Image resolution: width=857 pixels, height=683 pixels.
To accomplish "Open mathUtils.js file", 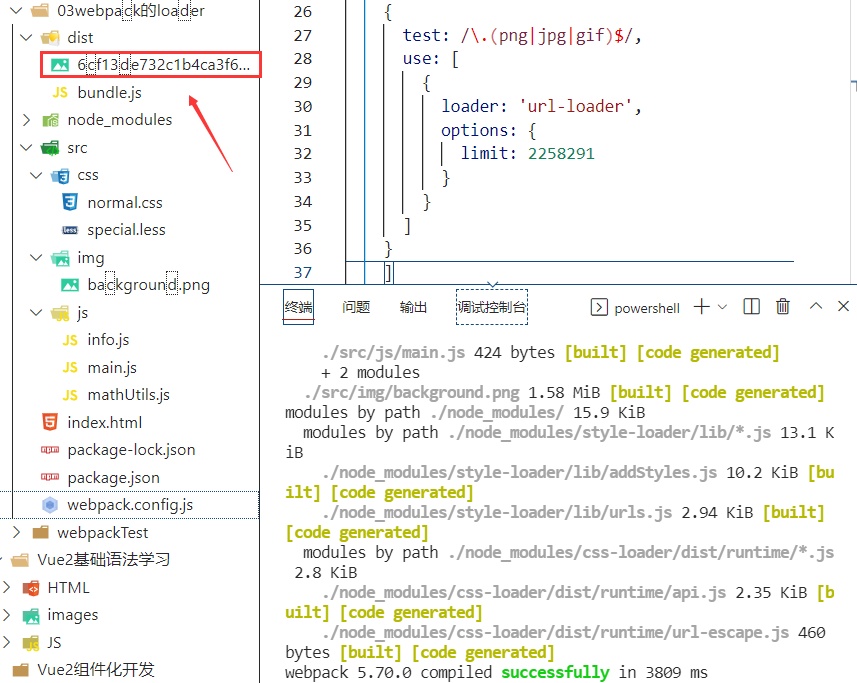I will tap(128, 395).
